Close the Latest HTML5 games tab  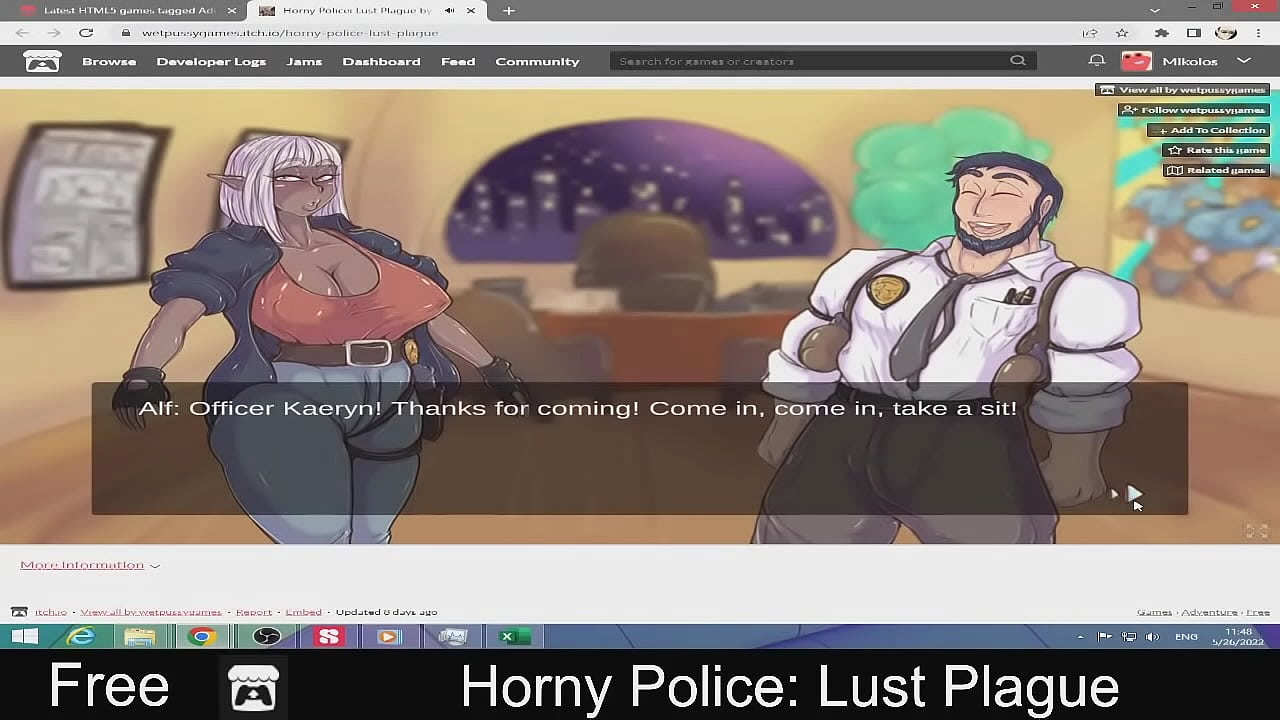coord(232,10)
